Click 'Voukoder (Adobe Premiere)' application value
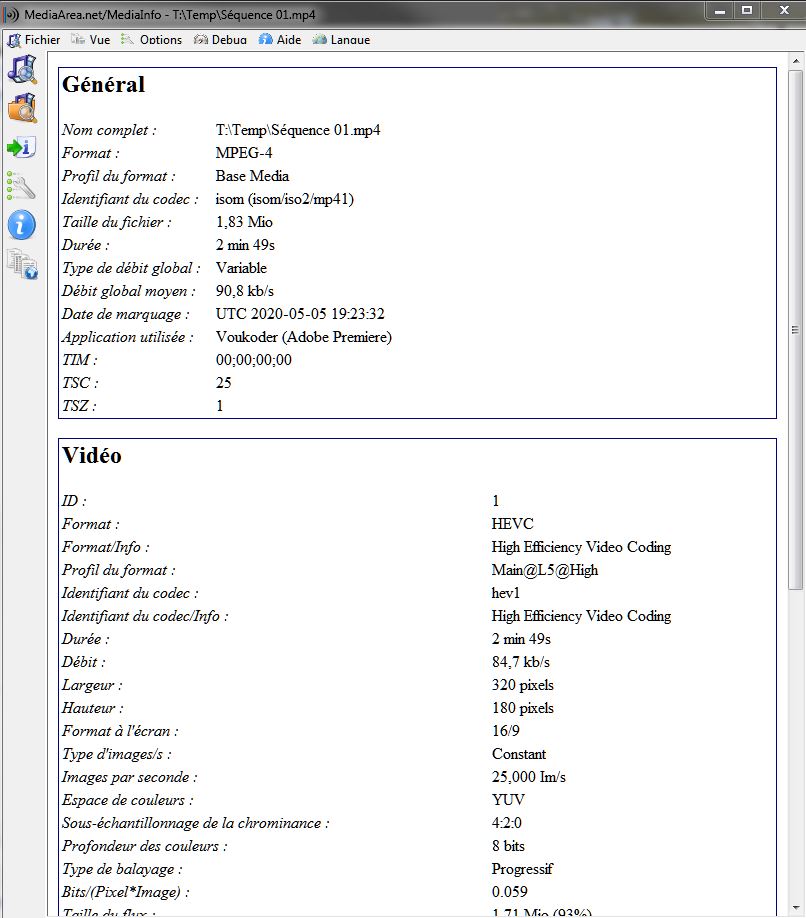 tap(304, 337)
